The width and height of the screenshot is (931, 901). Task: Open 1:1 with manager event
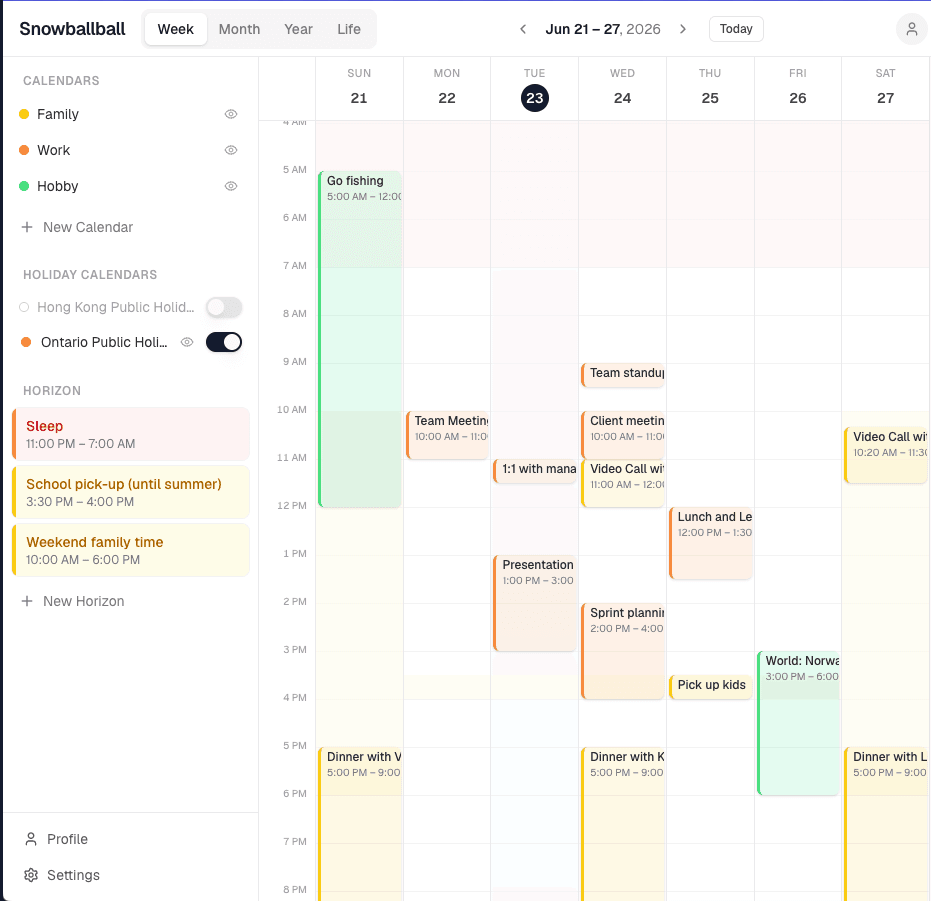click(535, 471)
